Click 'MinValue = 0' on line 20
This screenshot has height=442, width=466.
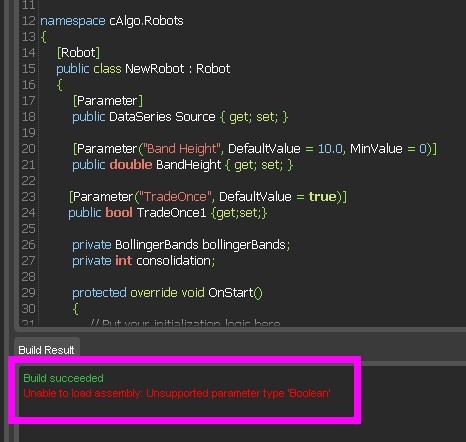(388, 149)
